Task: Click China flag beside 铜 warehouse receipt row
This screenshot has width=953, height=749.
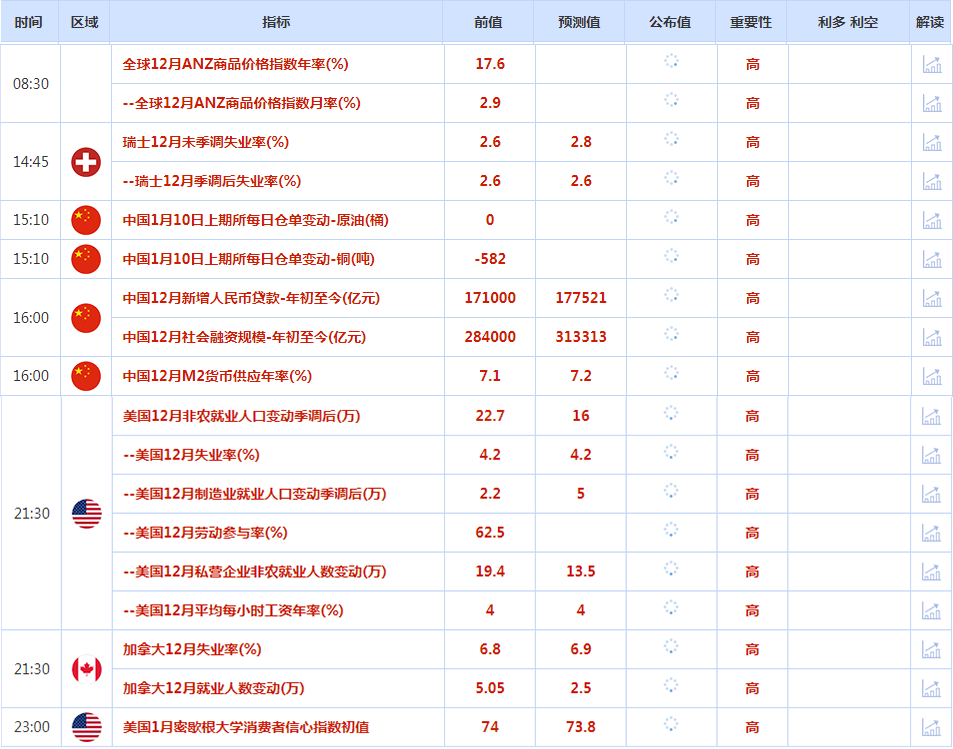Action: point(86,259)
